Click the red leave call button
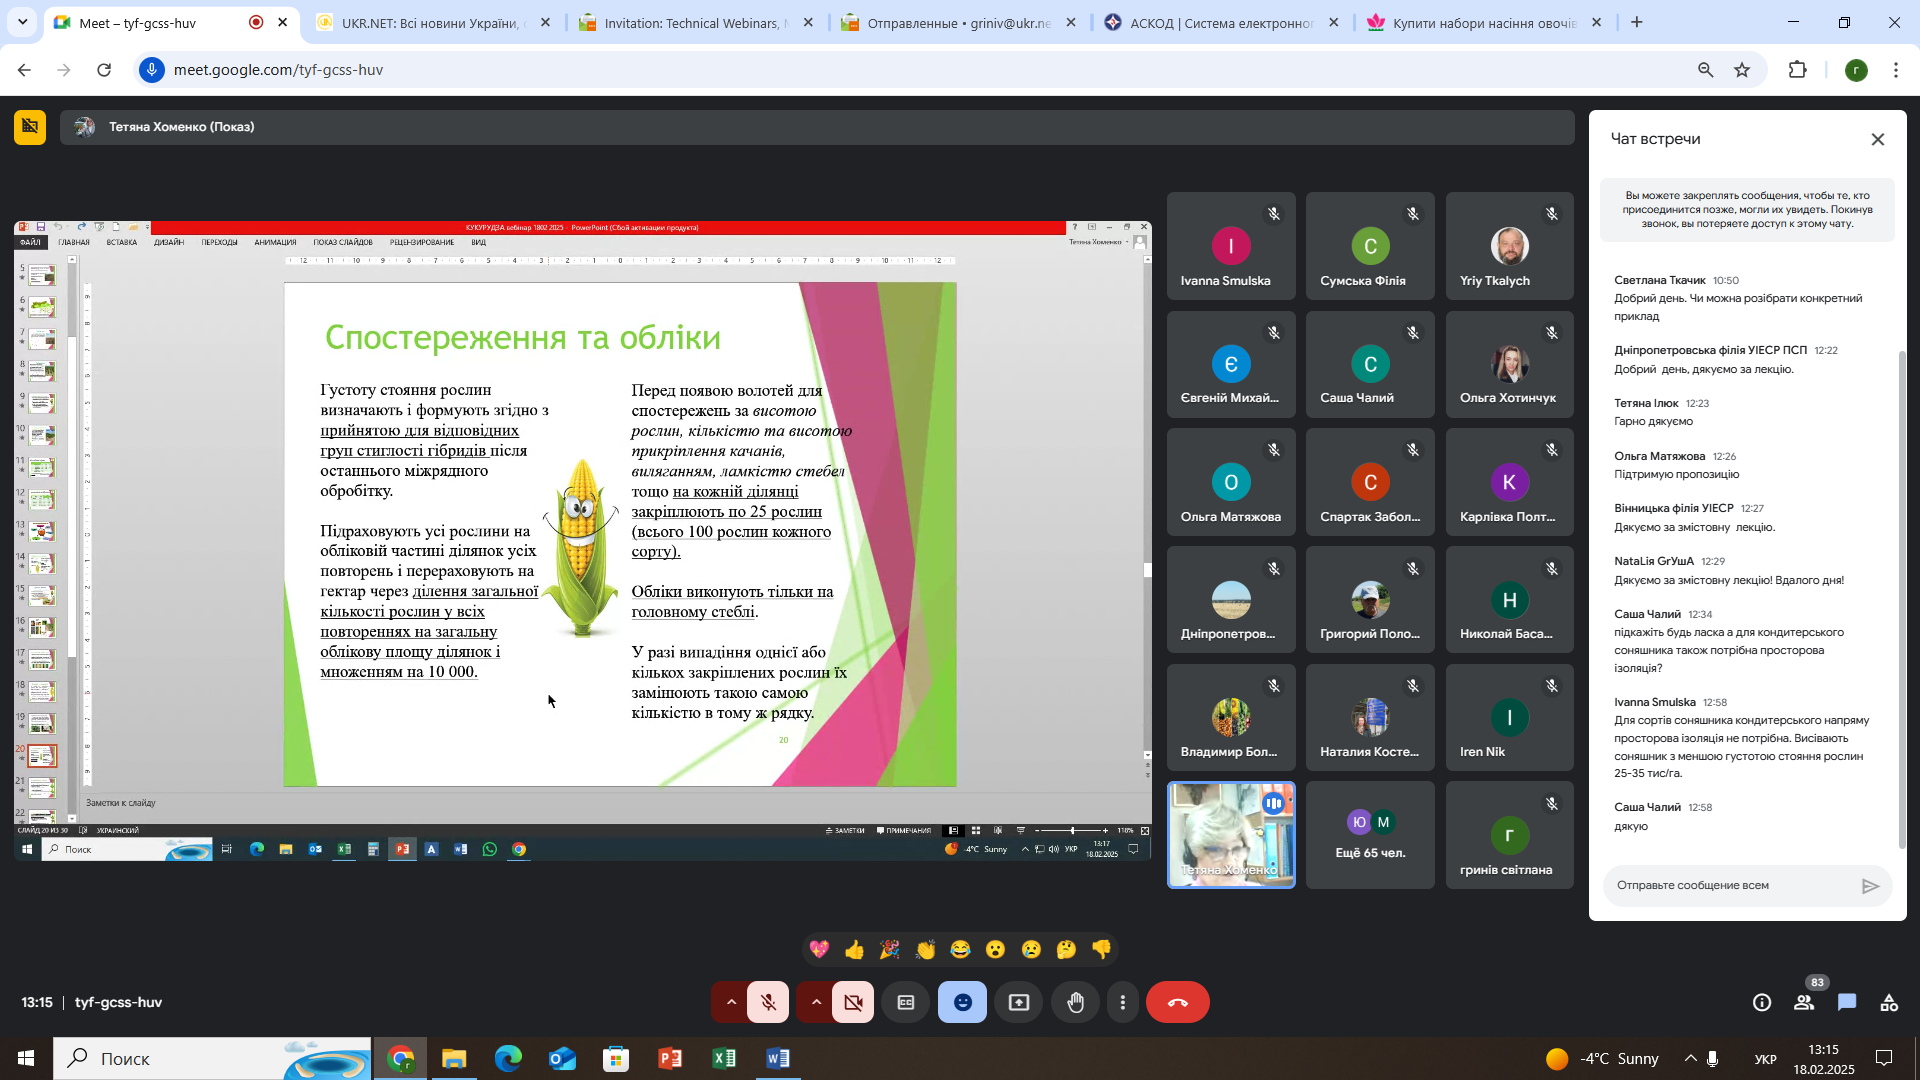The width and height of the screenshot is (1920, 1080). (1177, 1002)
